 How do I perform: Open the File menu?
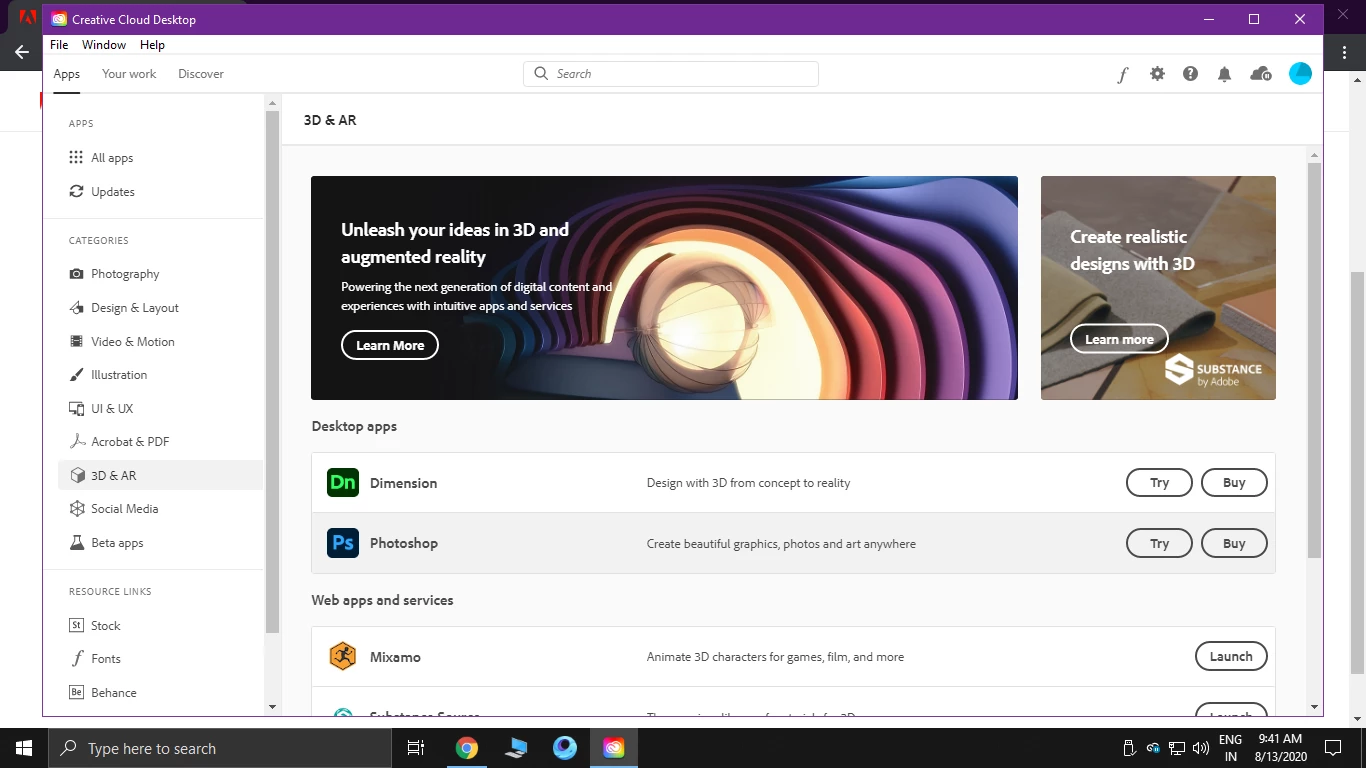[x=59, y=45]
